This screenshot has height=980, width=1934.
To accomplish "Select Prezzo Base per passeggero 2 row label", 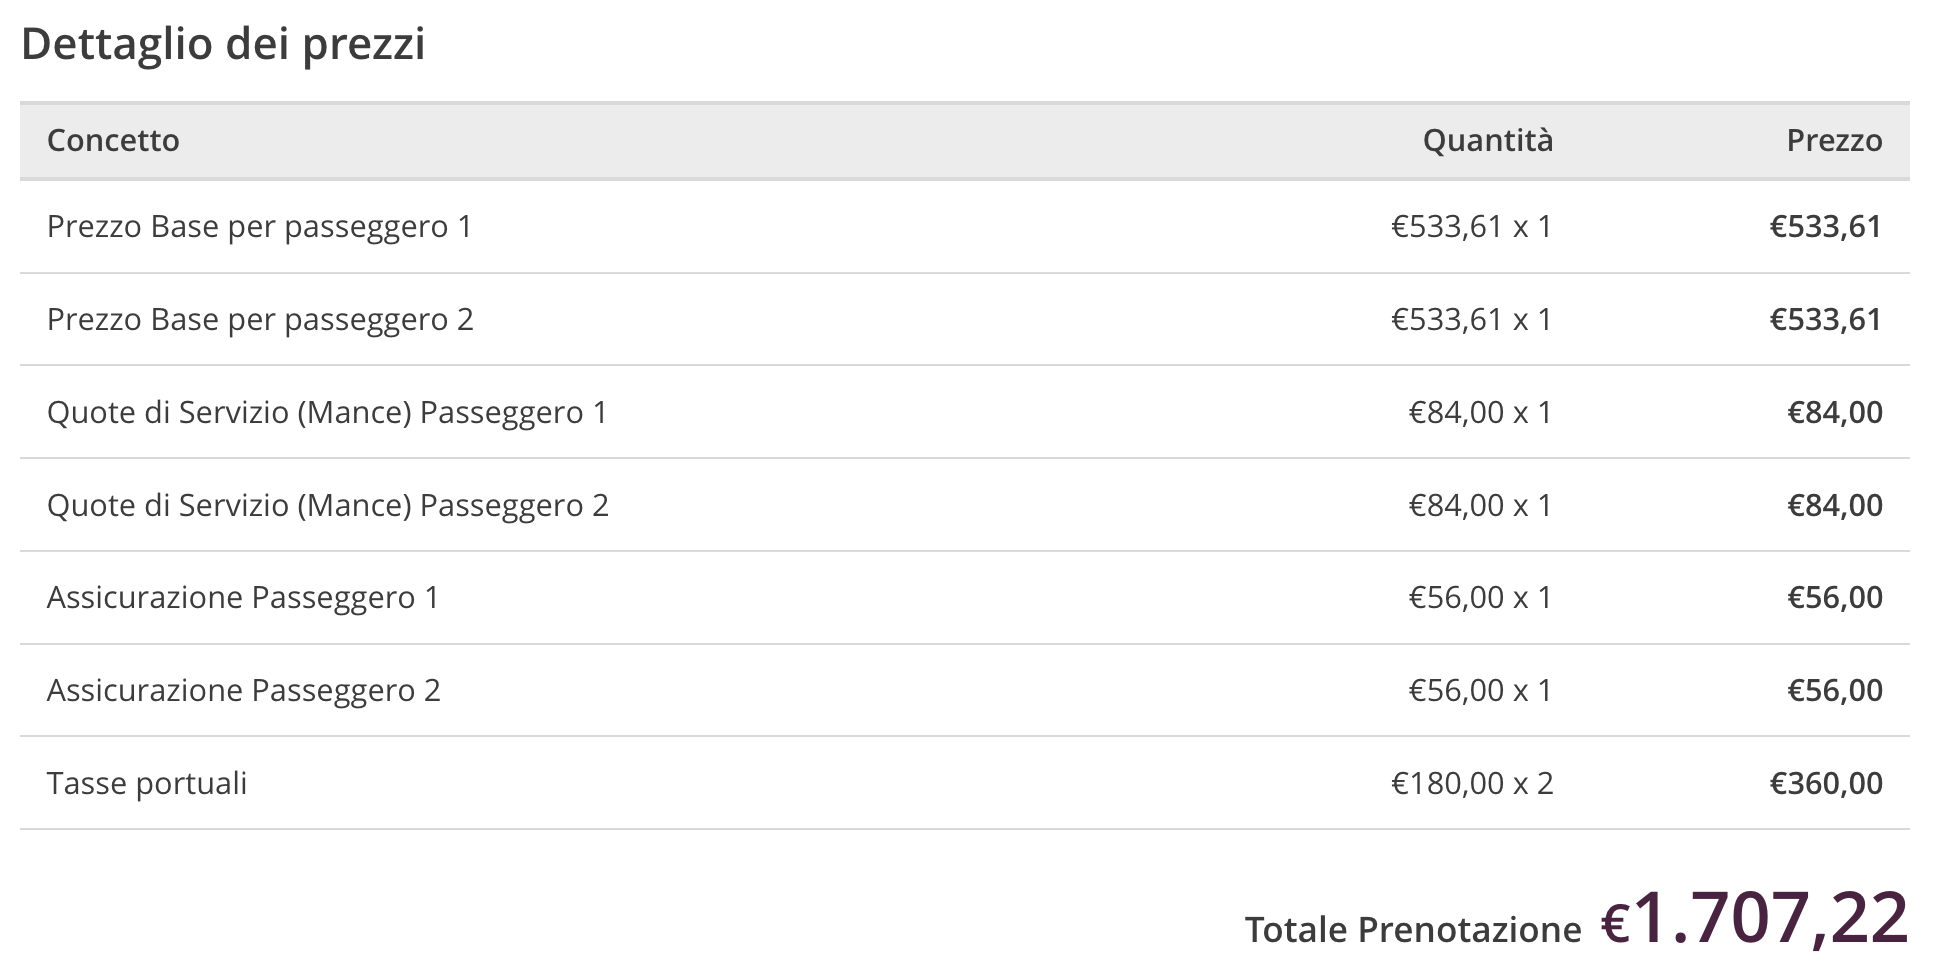I will 260,320.
